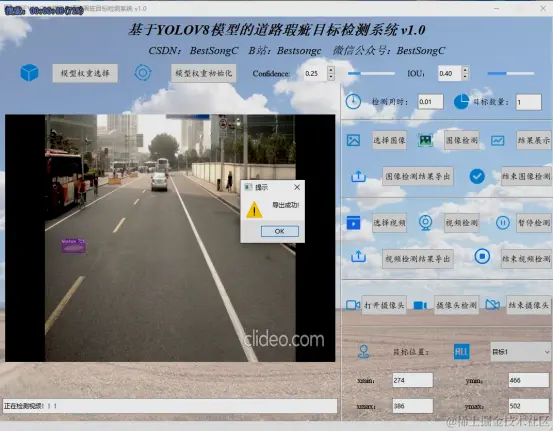Click the landscape icon beside 图像检测
Viewport: 554px width, 432px height.
point(425,140)
